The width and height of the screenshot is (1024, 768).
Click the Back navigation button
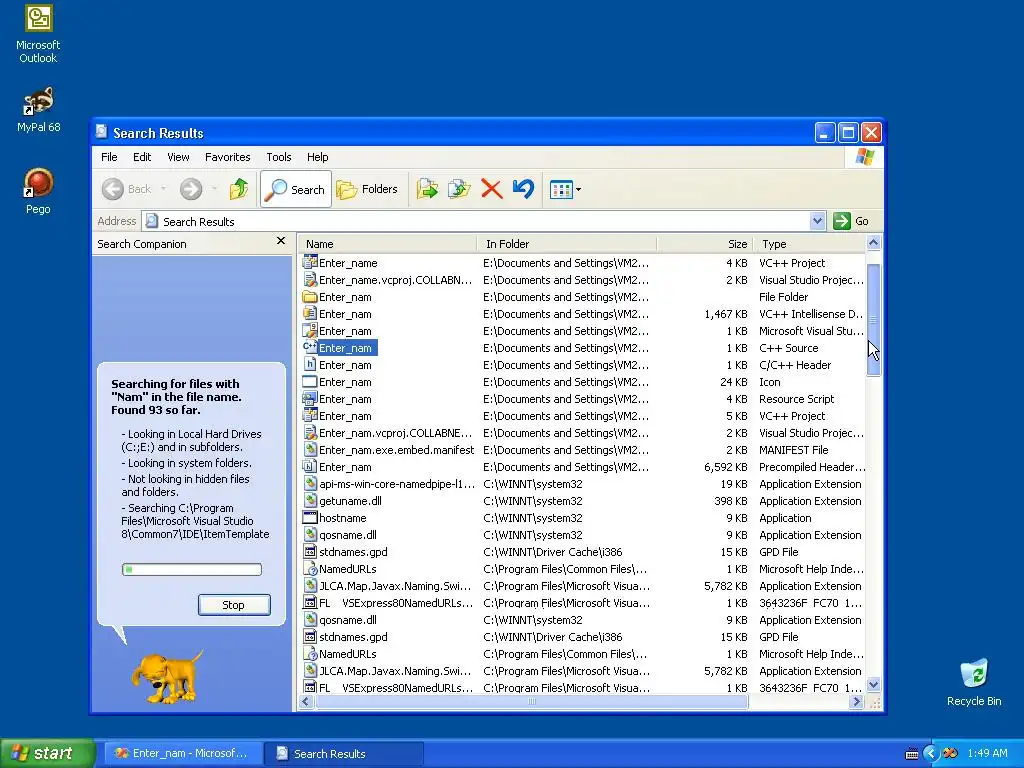pos(127,189)
